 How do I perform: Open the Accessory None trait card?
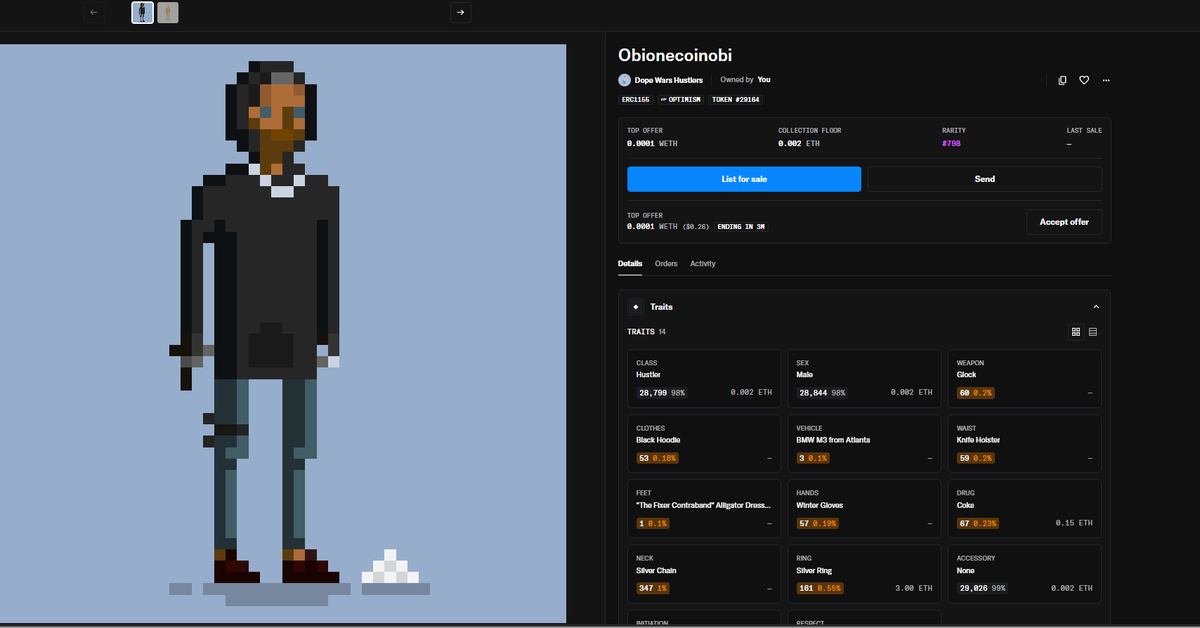tap(1024, 575)
